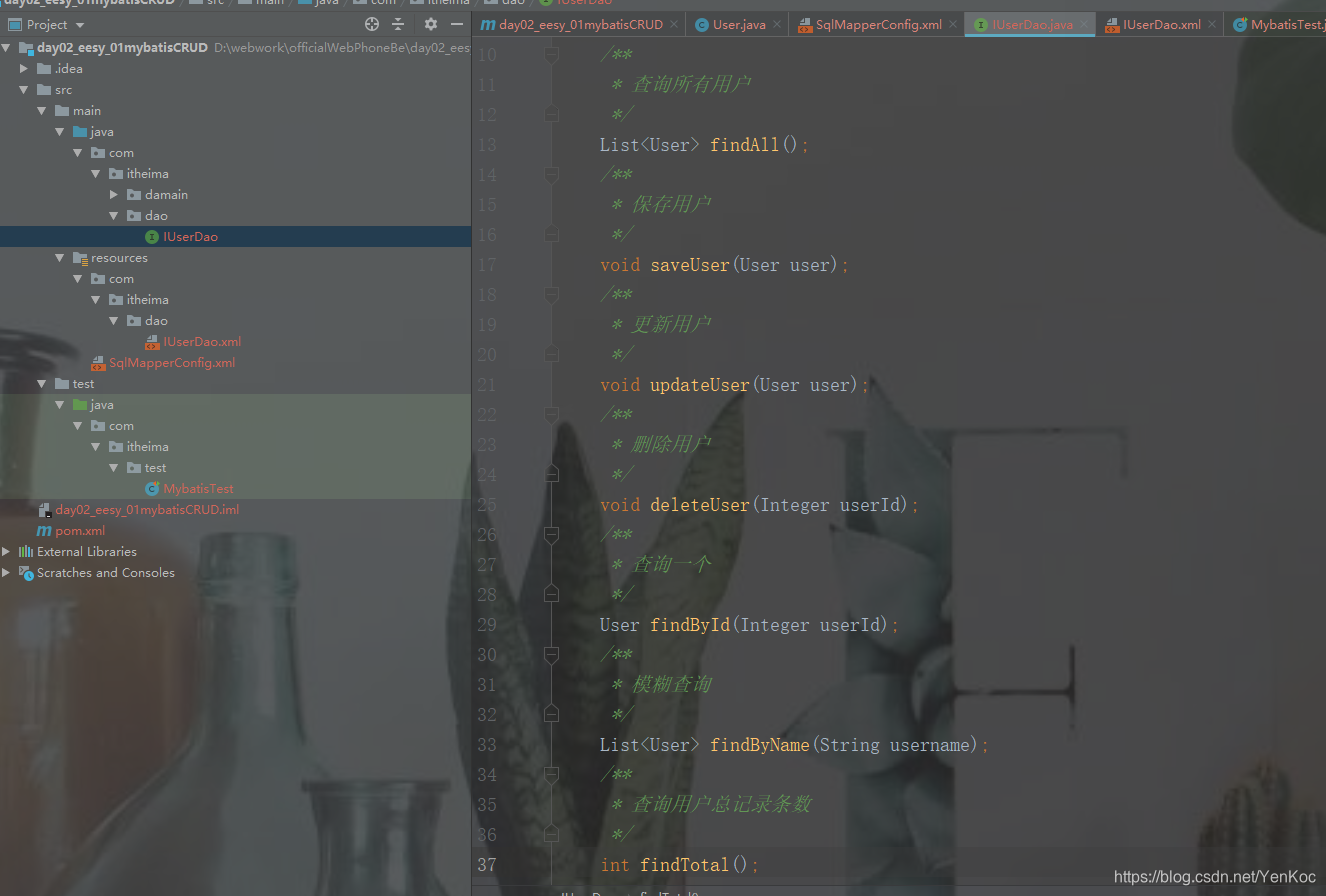Image resolution: width=1326 pixels, height=896 pixels.
Task: Click the green test java folder icon
Action: tap(80, 405)
